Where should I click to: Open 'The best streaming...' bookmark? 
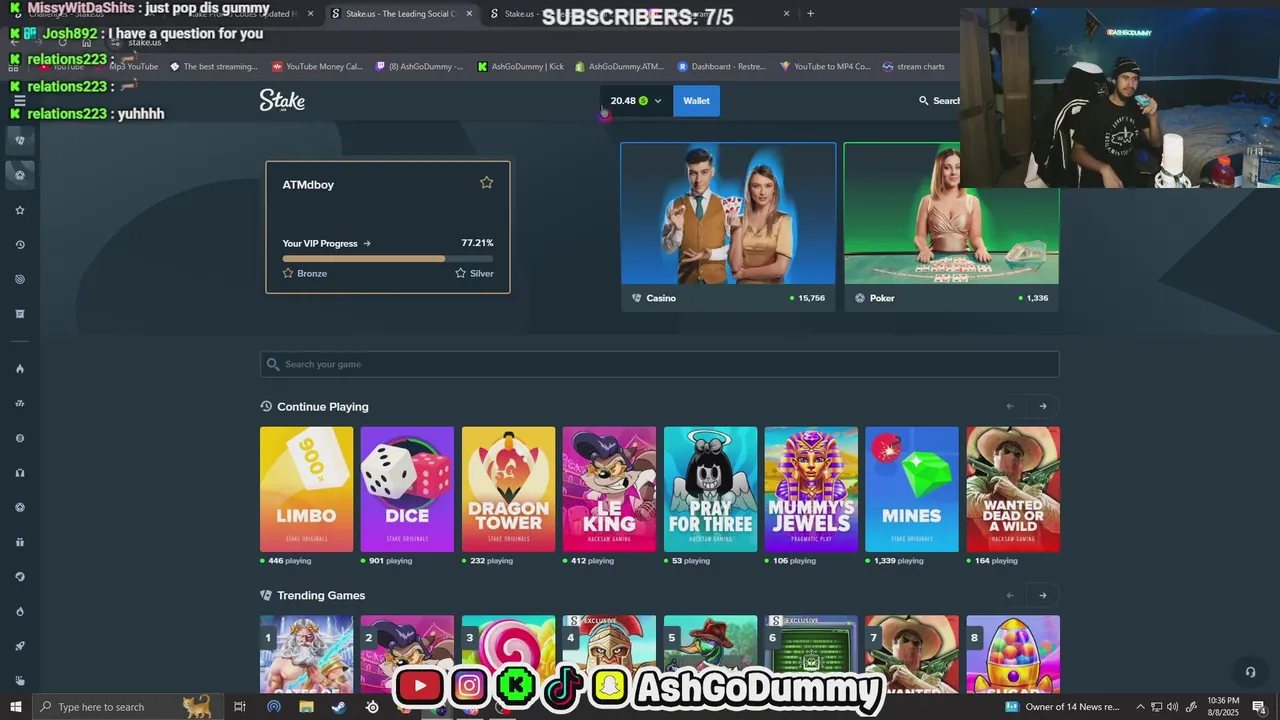coord(214,67)
